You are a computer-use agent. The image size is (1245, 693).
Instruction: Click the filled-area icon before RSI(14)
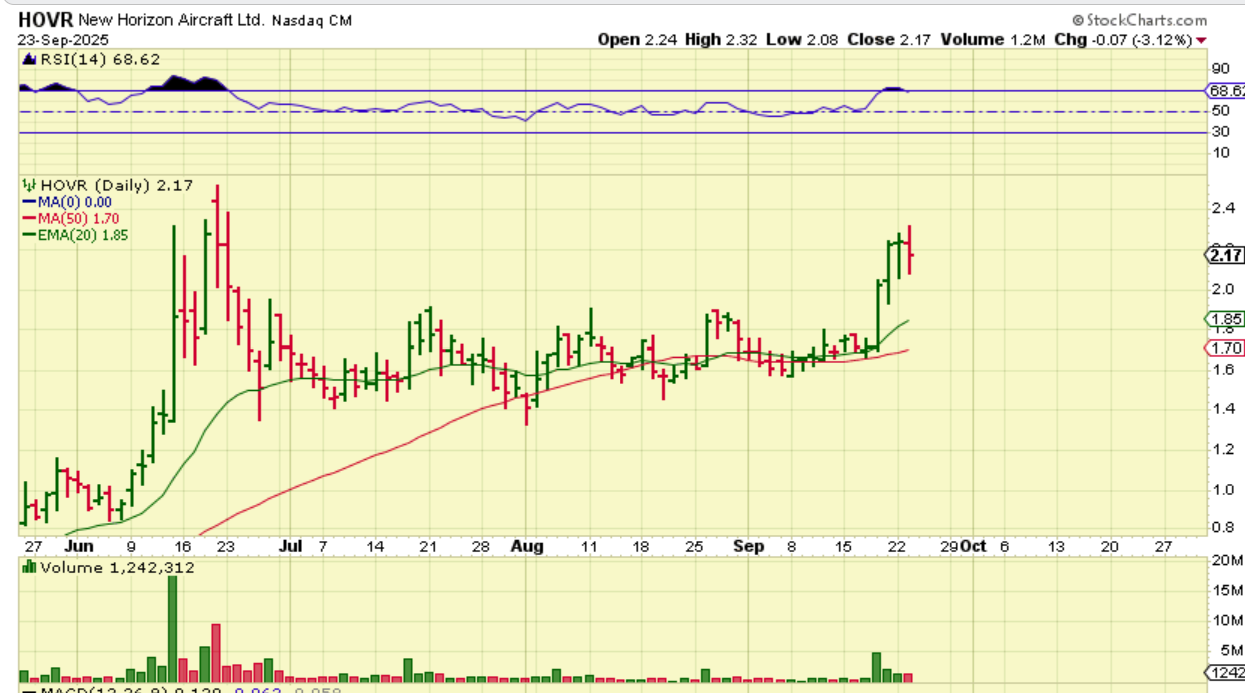[29, 60]
